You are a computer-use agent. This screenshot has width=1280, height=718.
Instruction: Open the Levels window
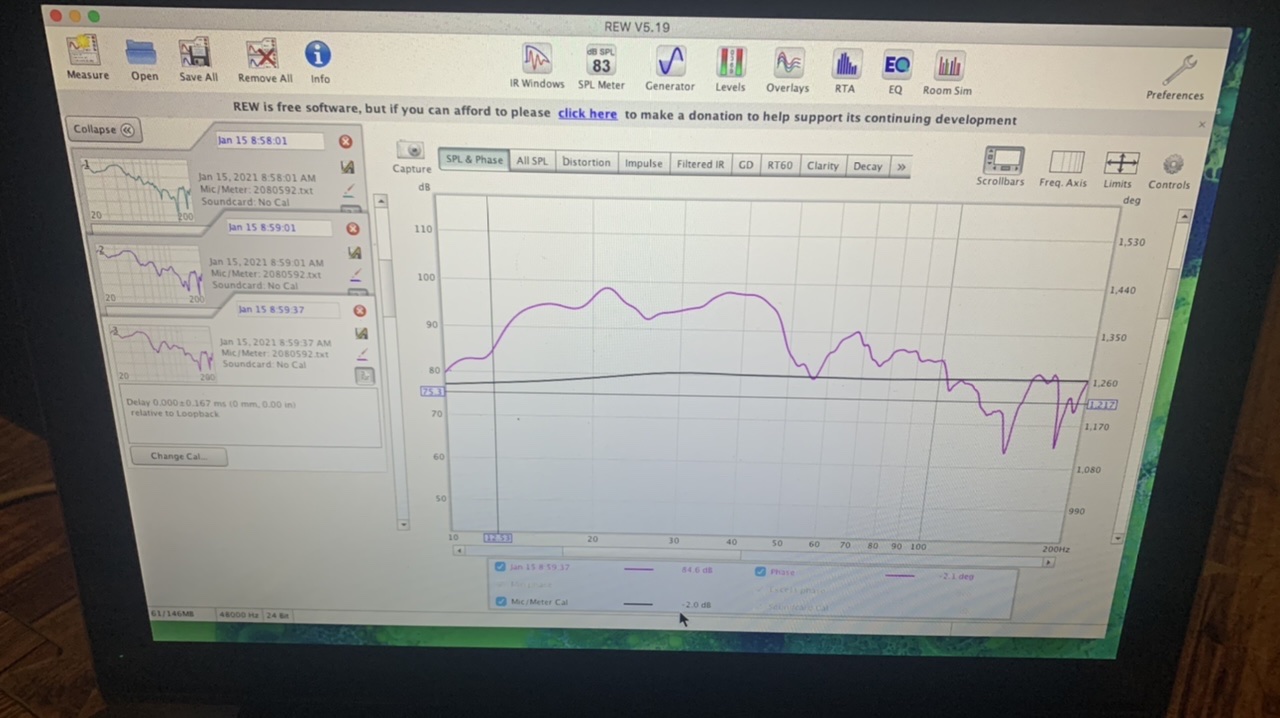coord(730,66)
